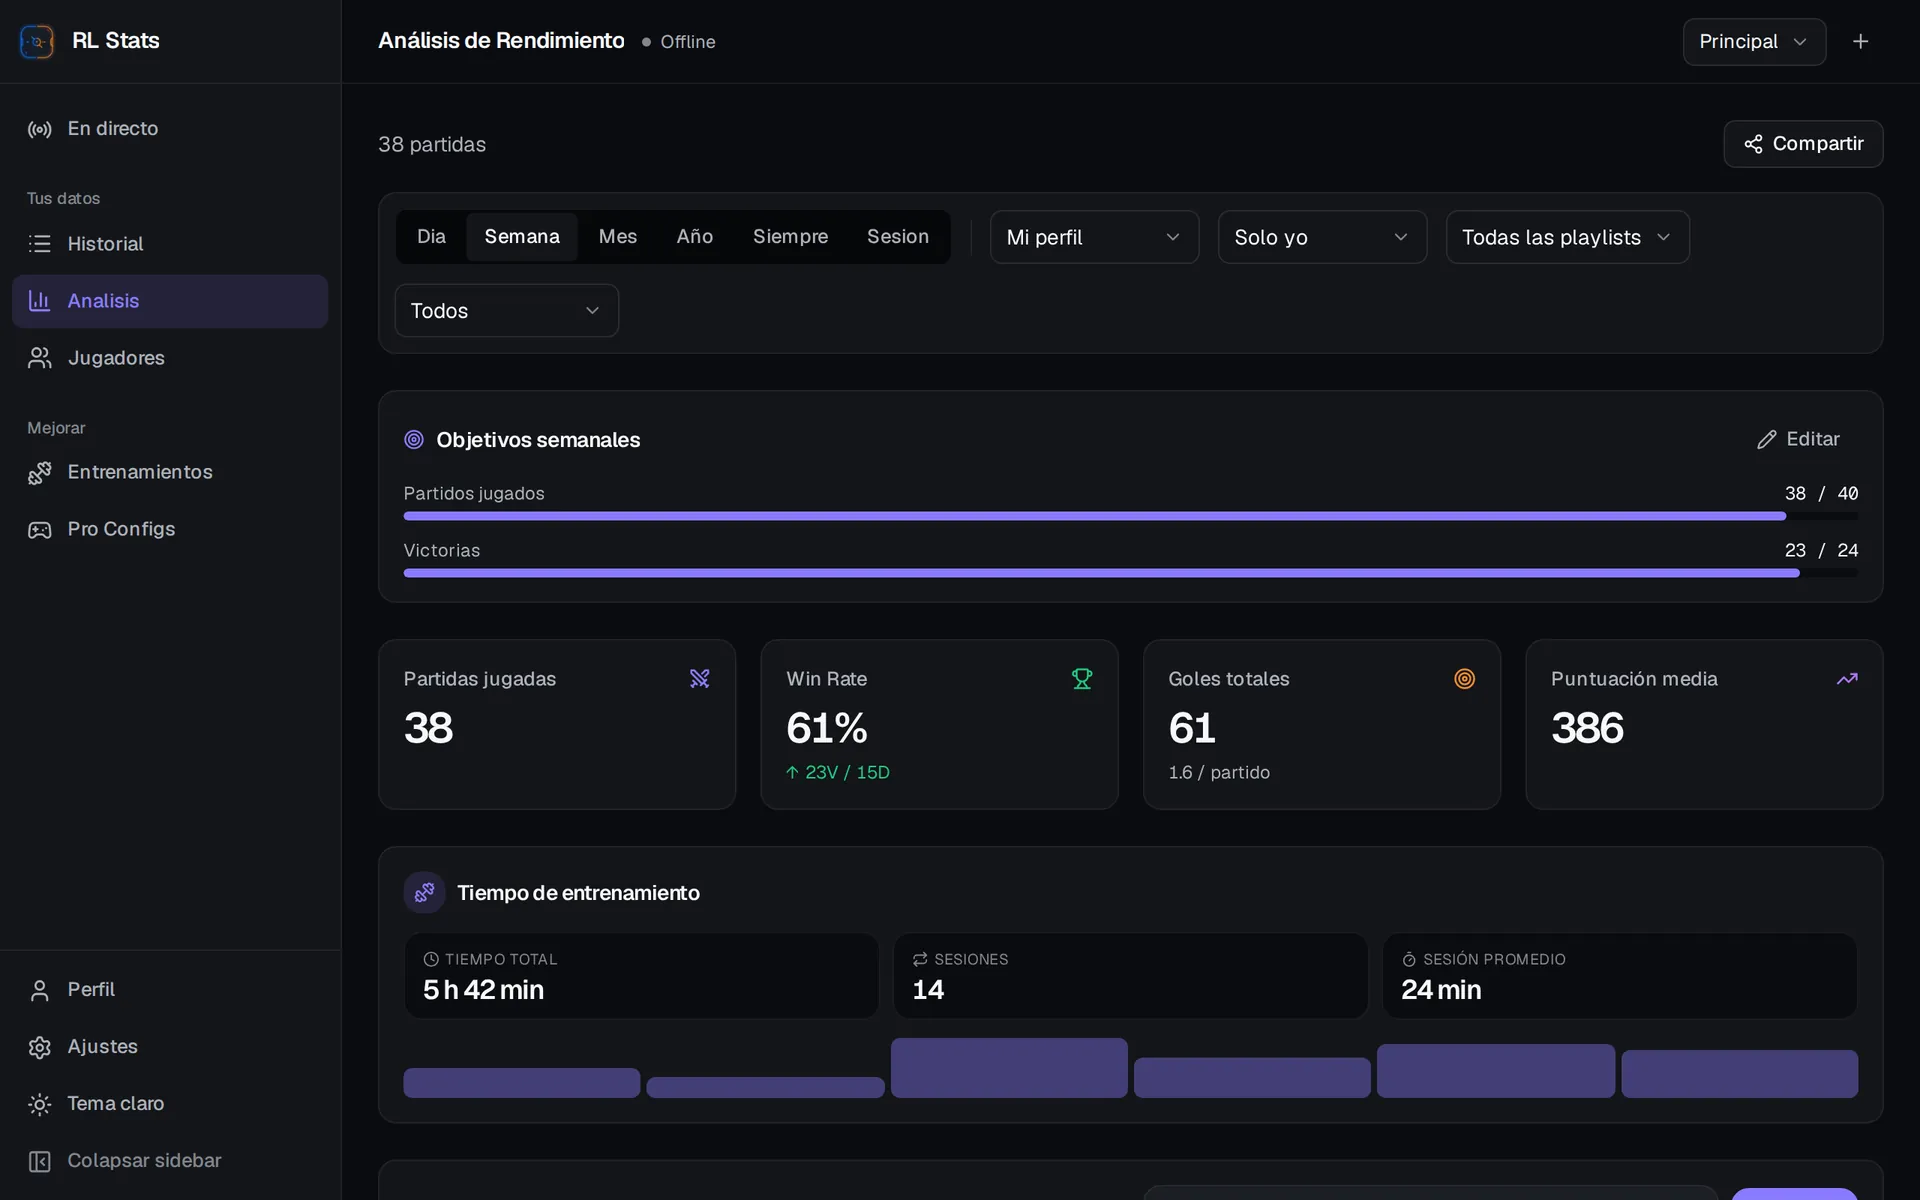The width and height of the screenshot is (1920, 1200).
Task: Click the TIEMPO TOTAL 5 h 42 min tile
Action: [641, 976]
